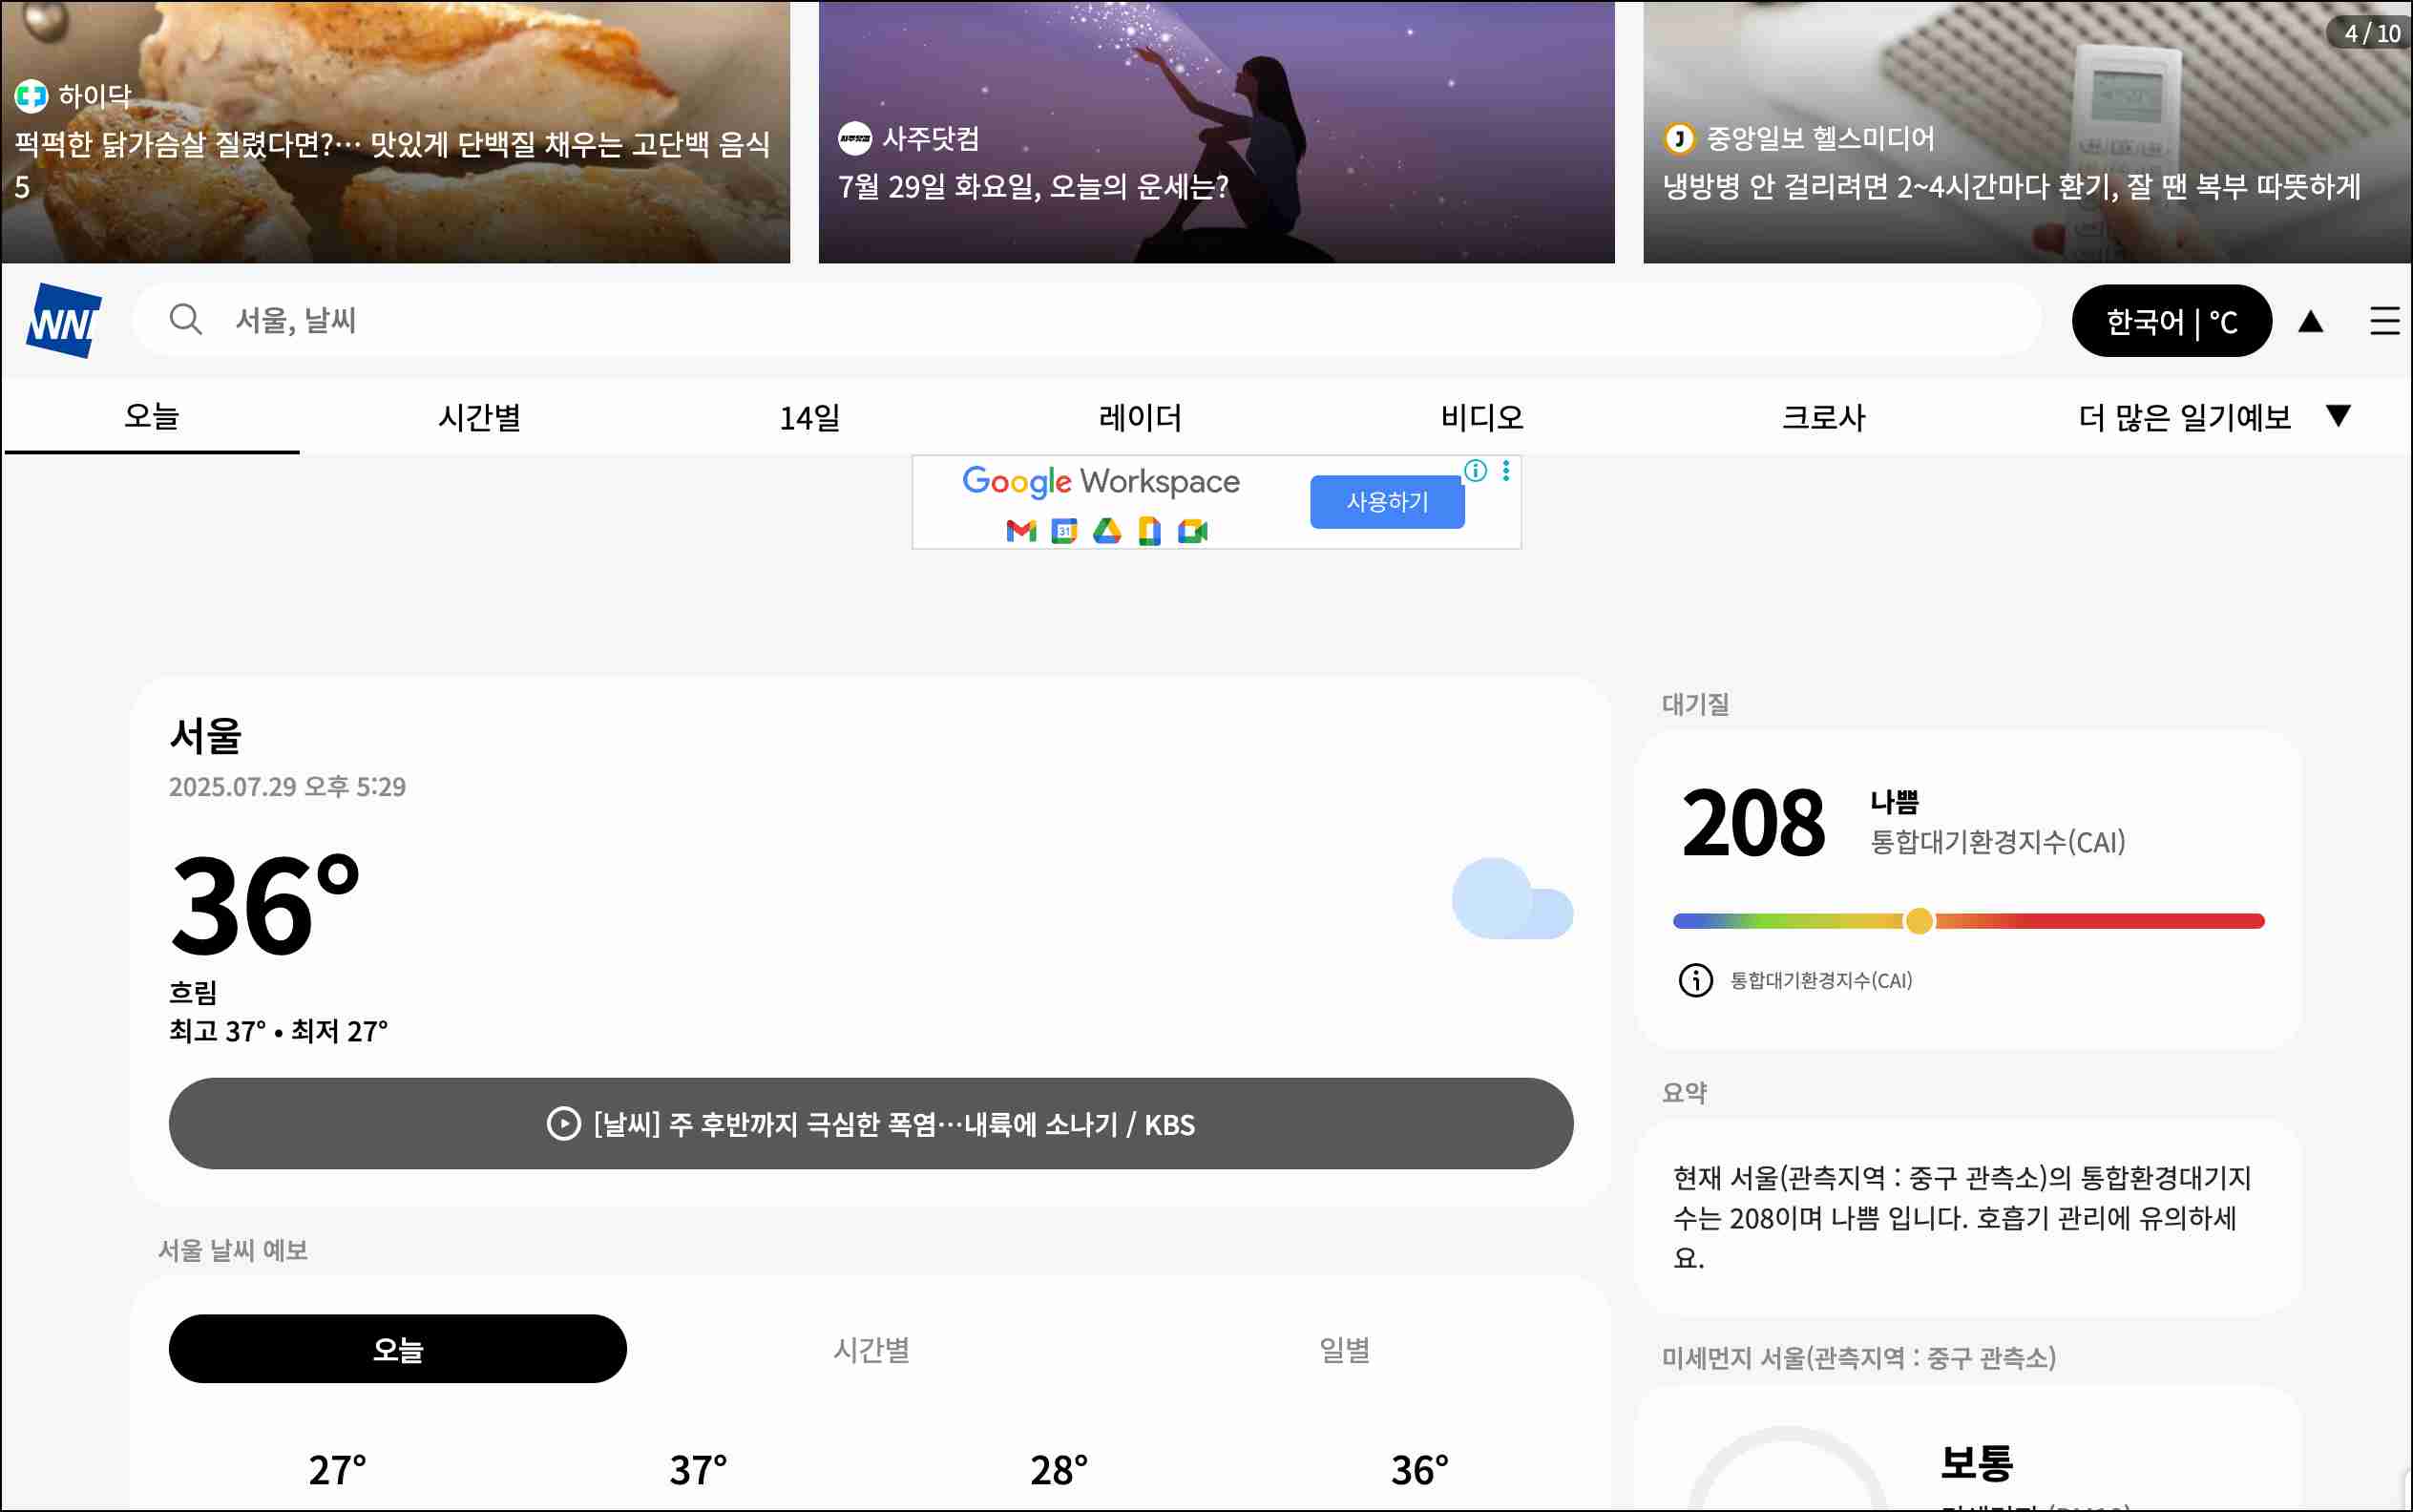Go to the 레이더 tab
This screenshot has width=2413, height=1512.
click(x=1140, y=417)
